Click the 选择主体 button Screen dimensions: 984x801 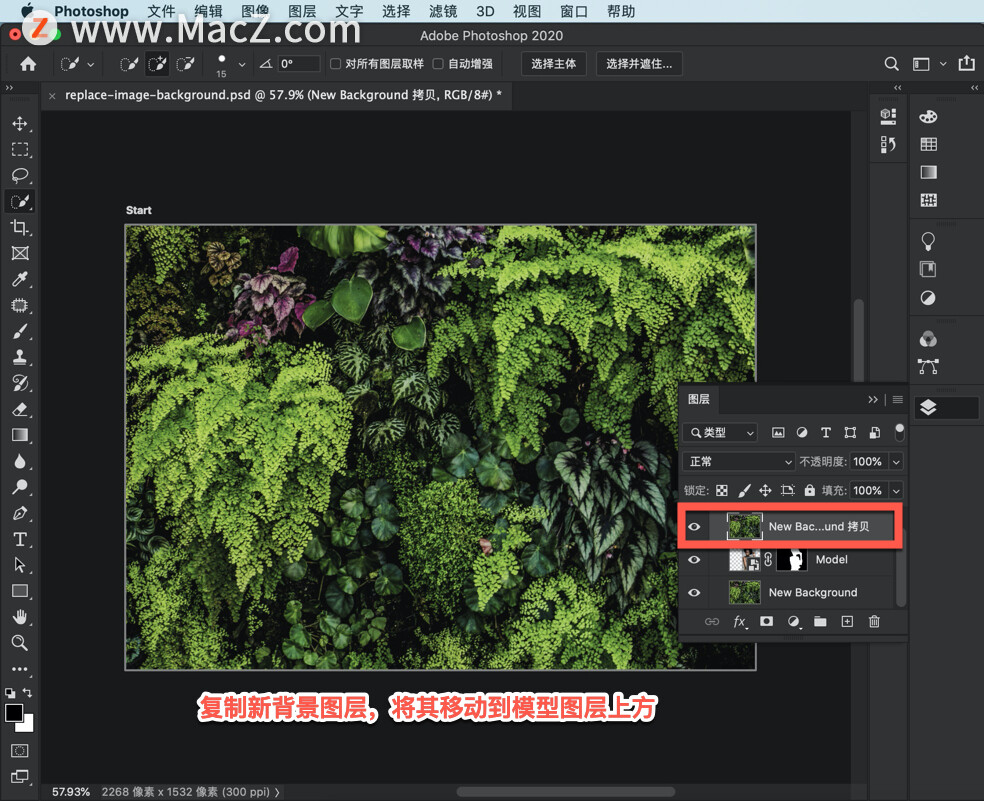[553, 64]
